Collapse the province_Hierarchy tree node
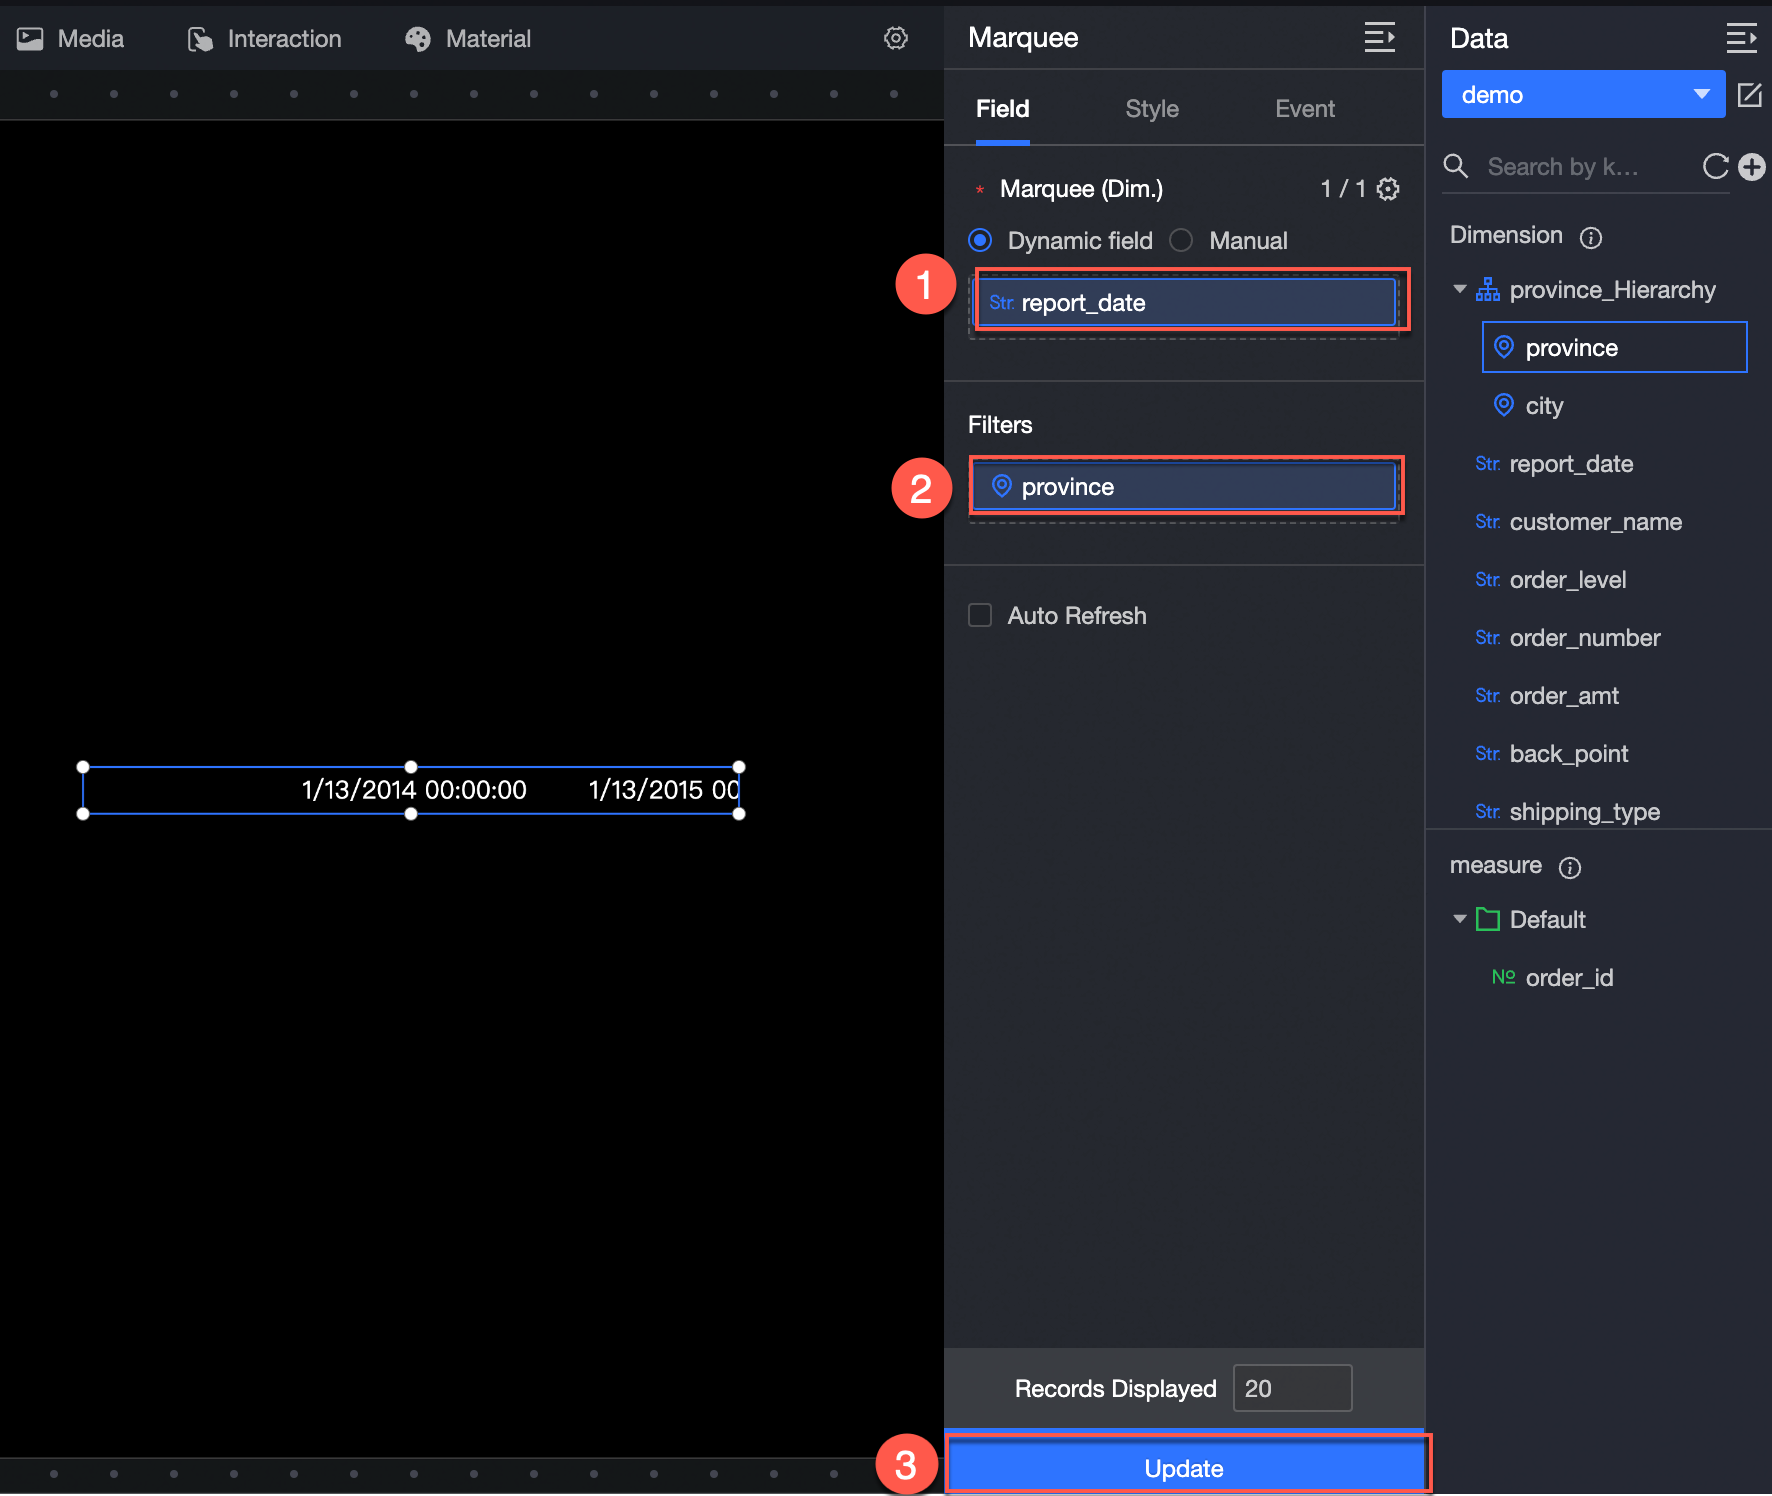The image size is (1772, 1496). (1460, 289)
